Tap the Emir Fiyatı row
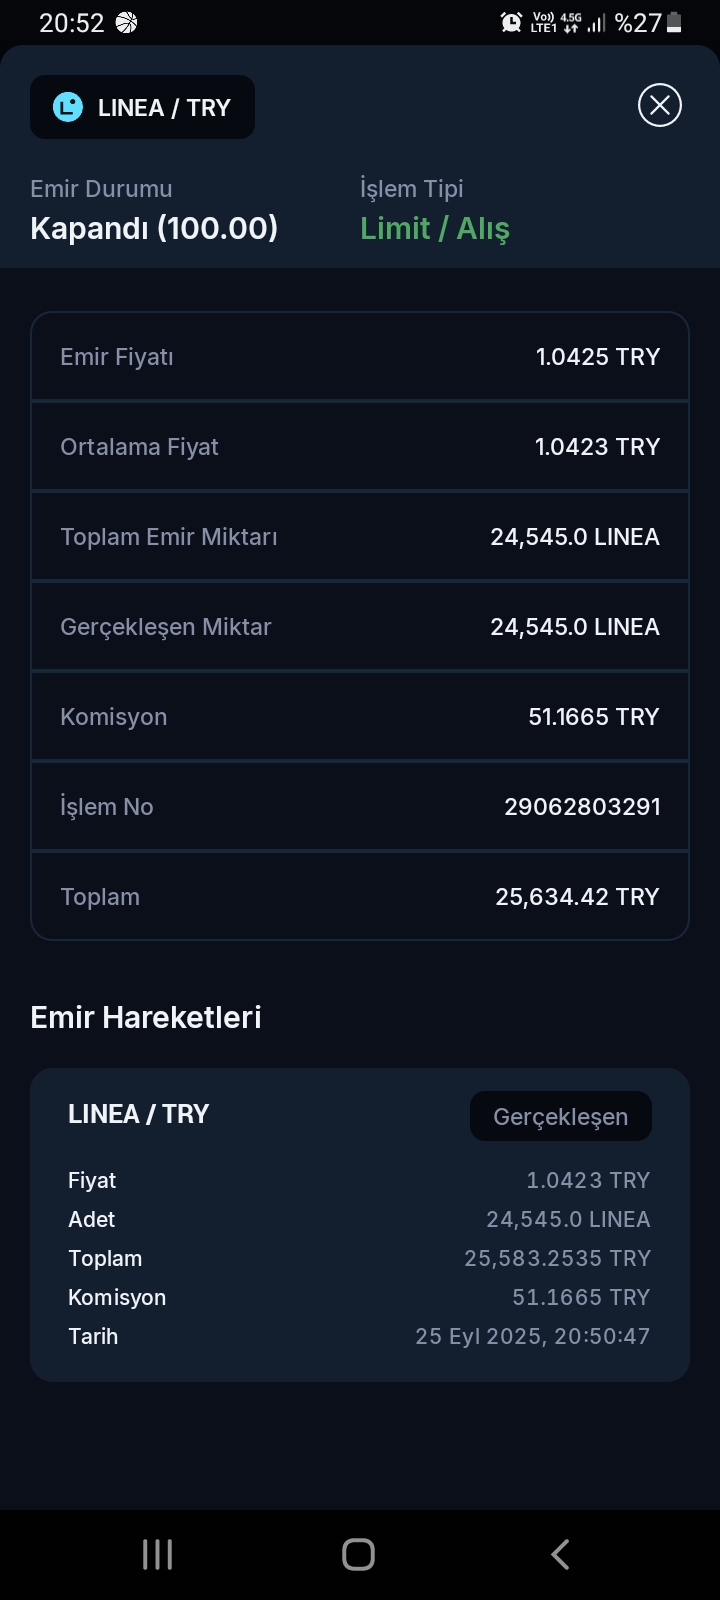The height and width of the screenshot is (1600, 720). tap(360, 357)
